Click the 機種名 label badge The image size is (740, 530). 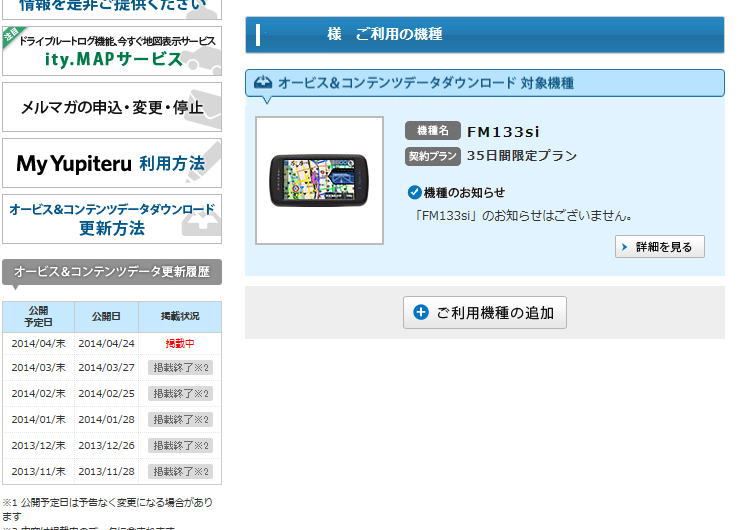(x=433, y=131)
